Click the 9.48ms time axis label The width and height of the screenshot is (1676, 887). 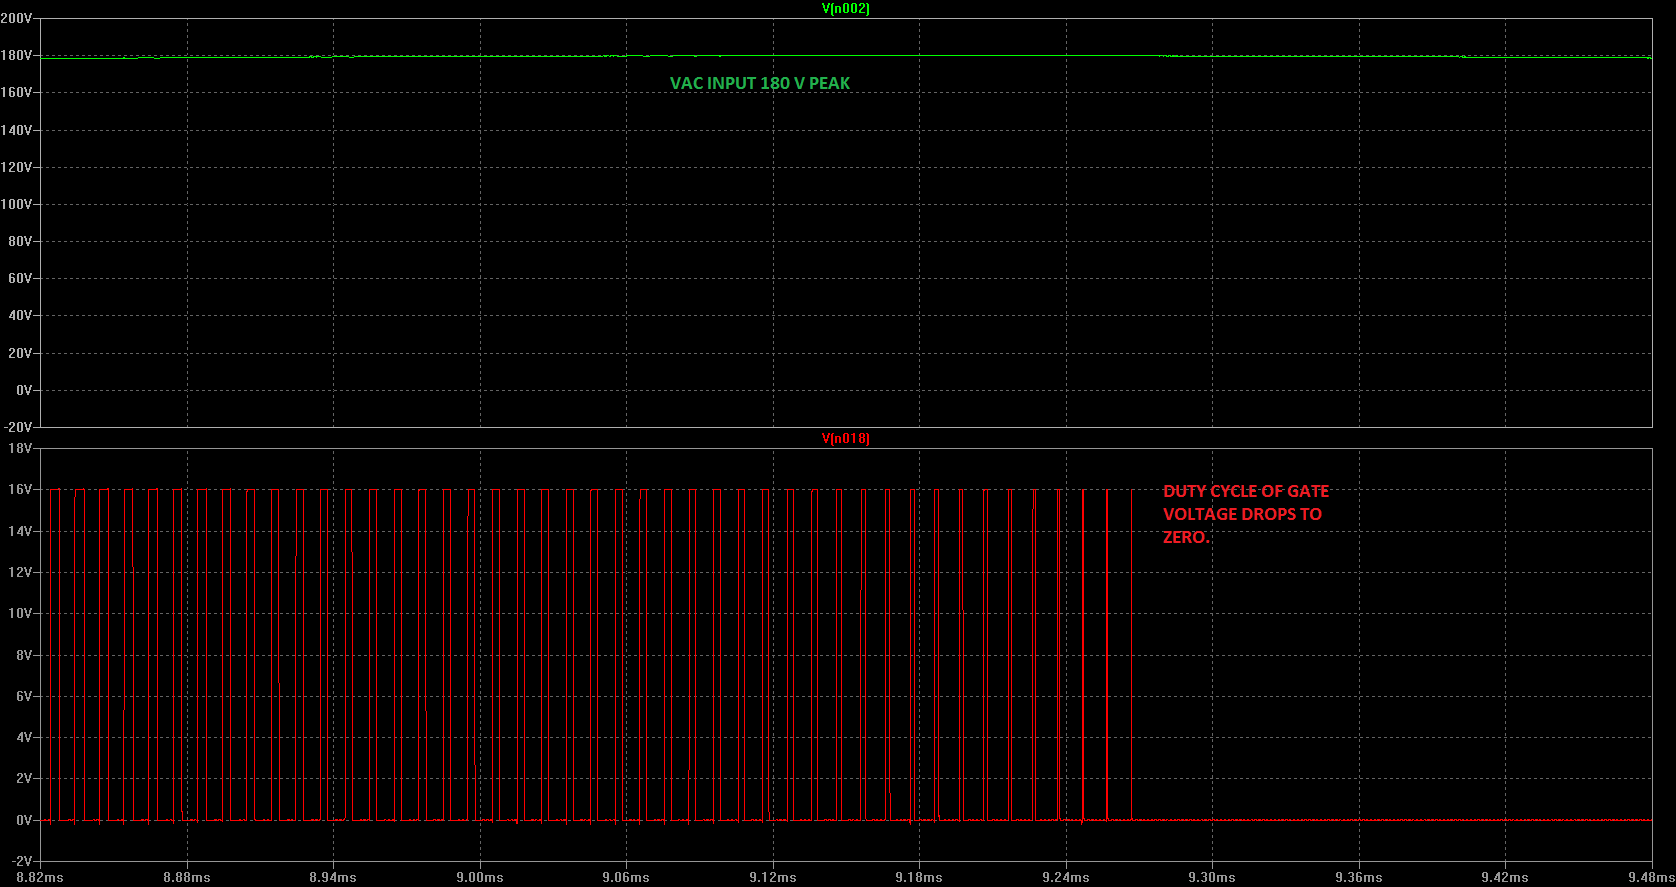point(1651,877)
